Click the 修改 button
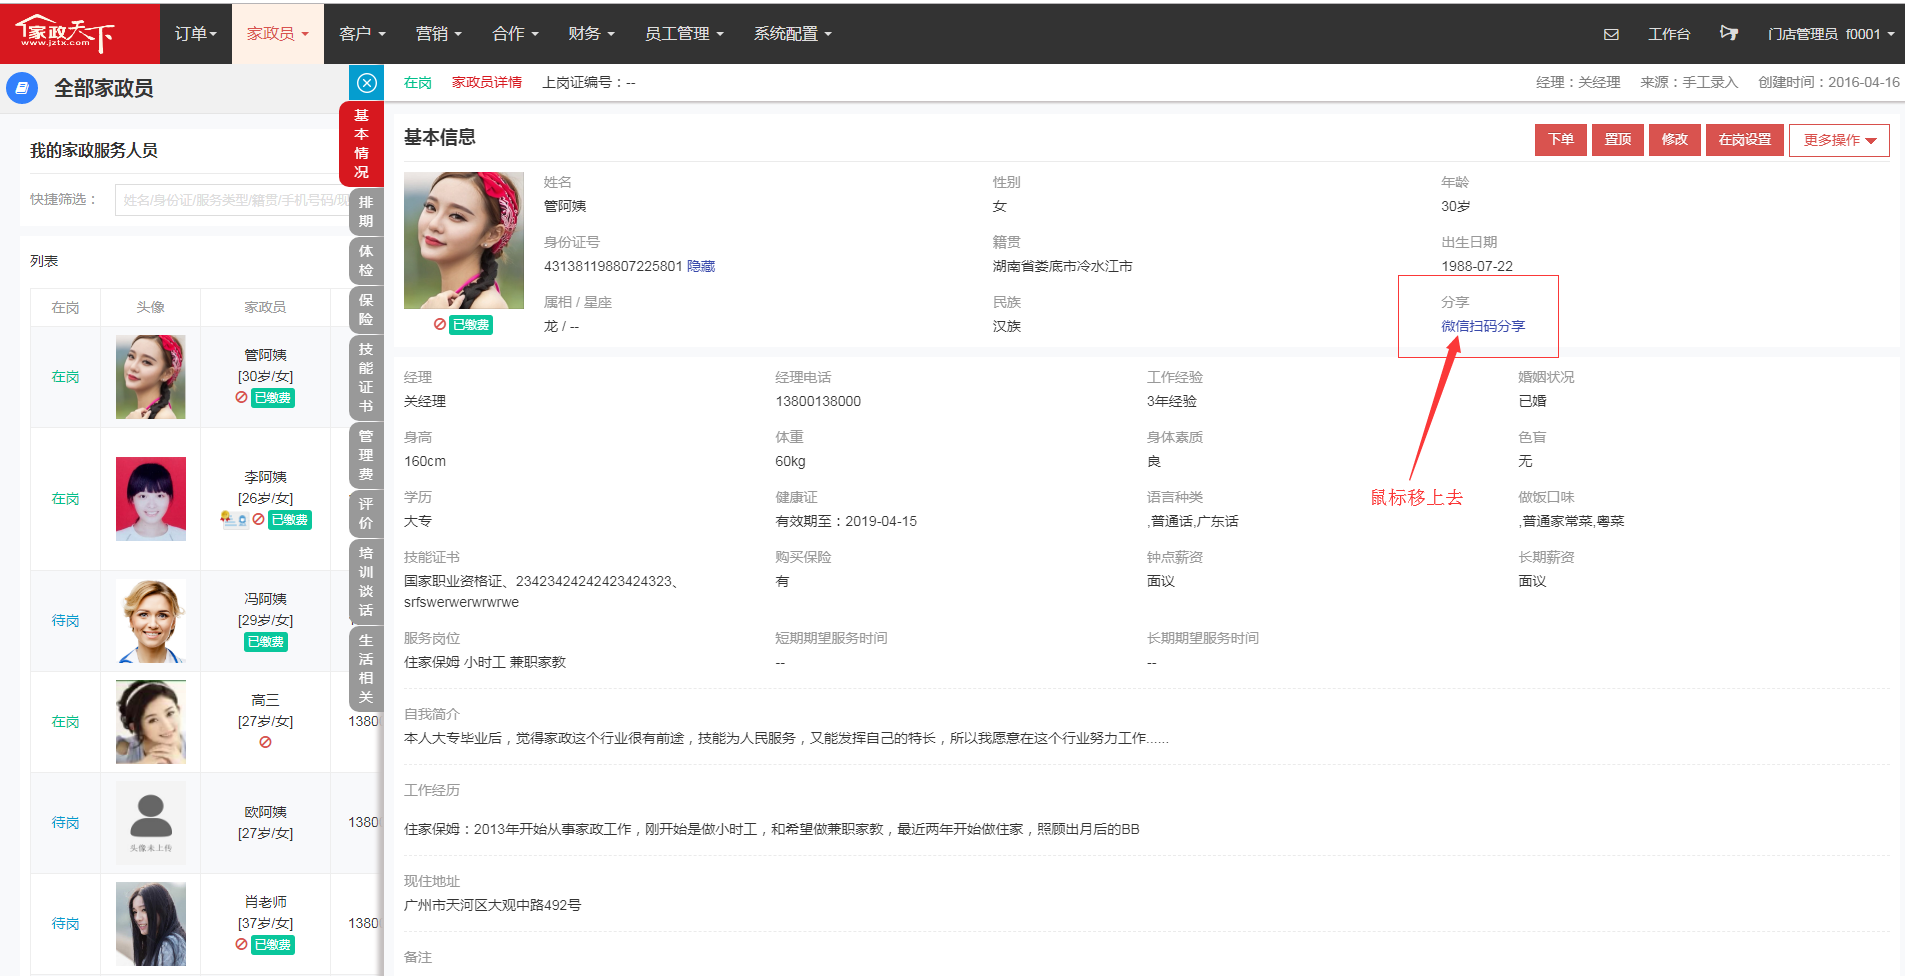Image resolution: width=1905 pixels, height=976 pixels. pos(1675,140)
